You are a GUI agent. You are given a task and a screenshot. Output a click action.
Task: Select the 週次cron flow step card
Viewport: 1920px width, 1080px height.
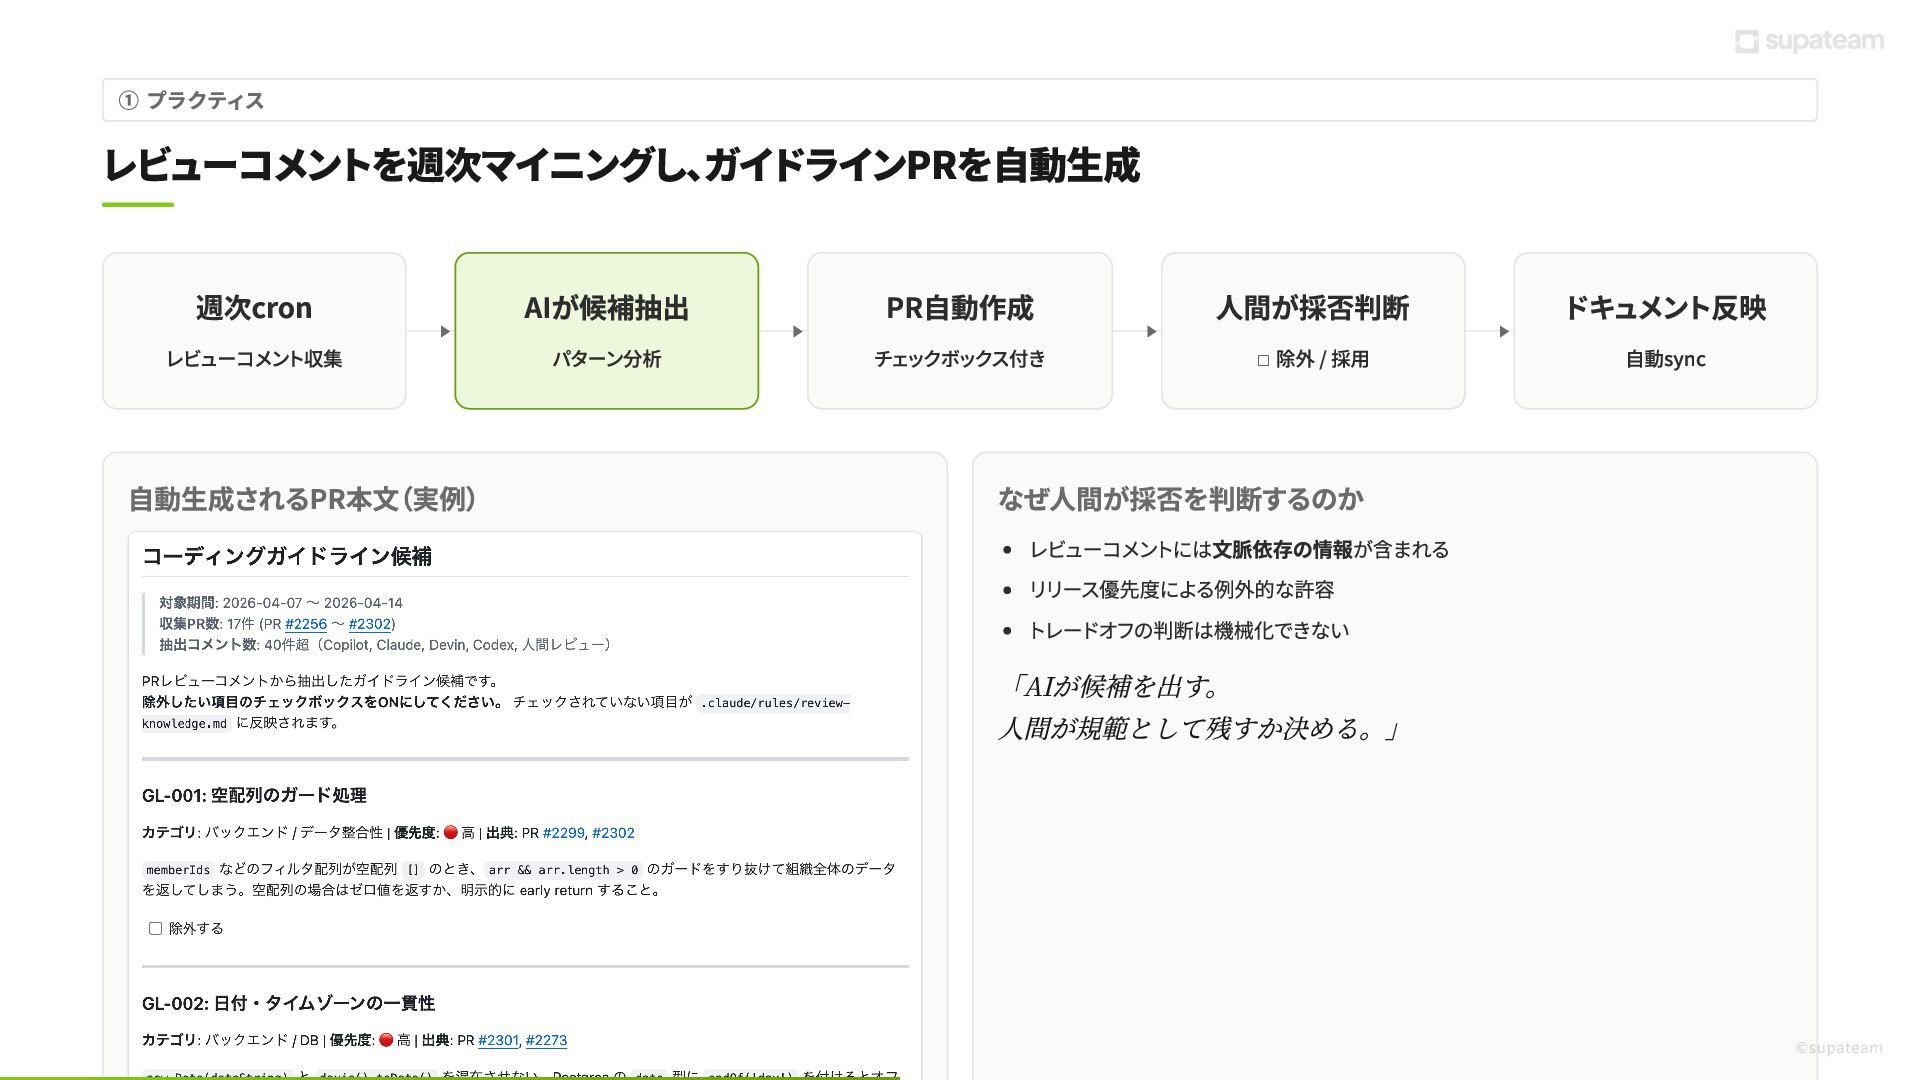coord(254,331)
